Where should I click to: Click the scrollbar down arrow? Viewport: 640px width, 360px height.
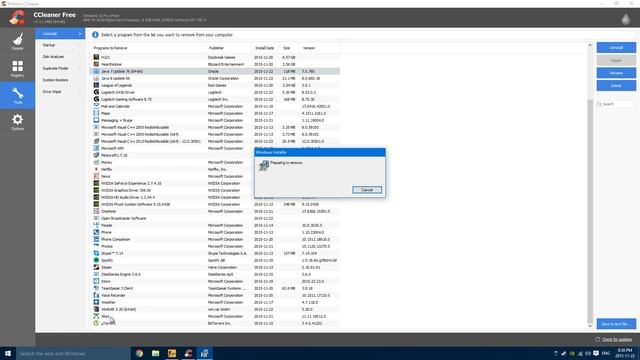[590, 326]
